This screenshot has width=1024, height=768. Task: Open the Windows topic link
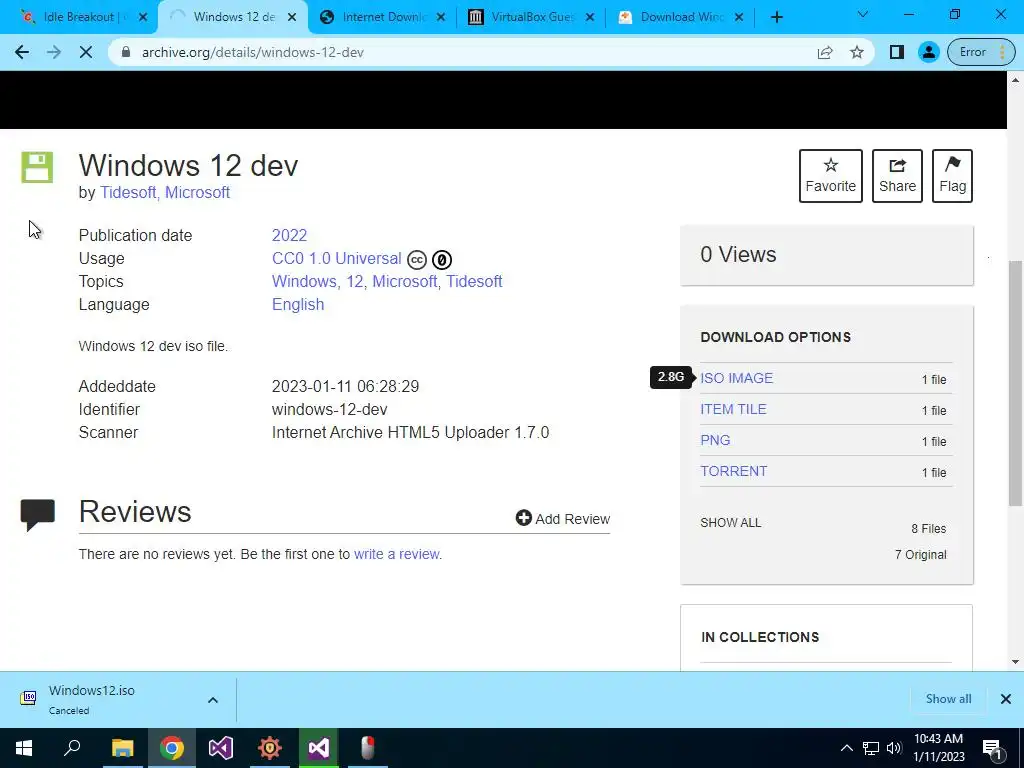pyautogui.click(x=304, y=281)
